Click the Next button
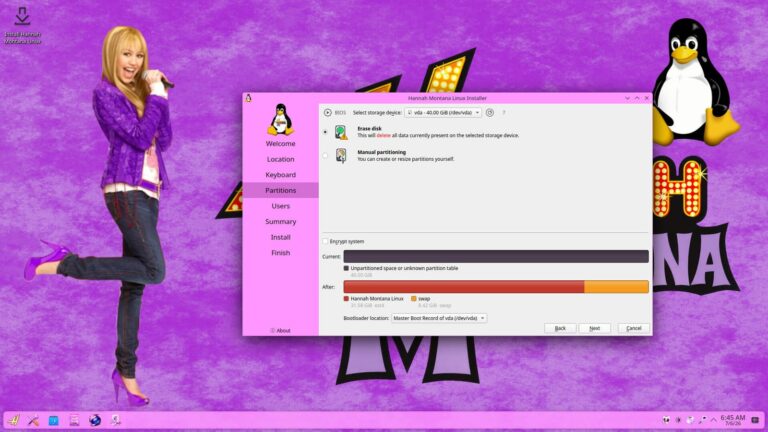 coord(595,328)
